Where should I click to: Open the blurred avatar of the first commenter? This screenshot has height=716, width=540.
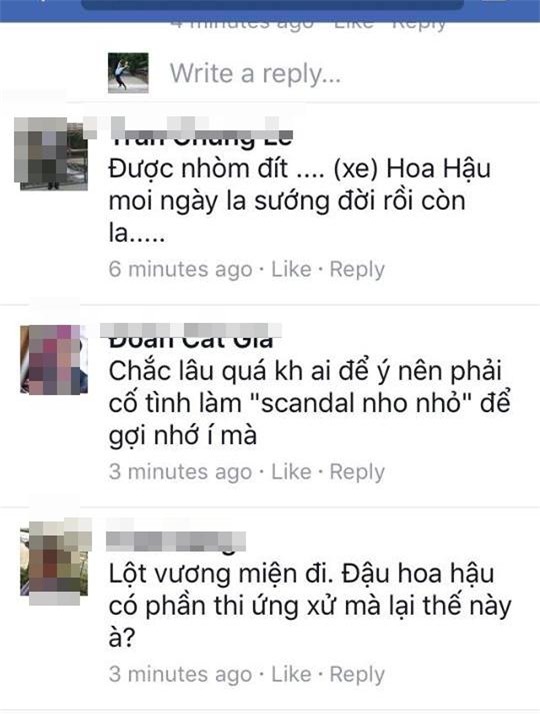click(x=51, y=153)
